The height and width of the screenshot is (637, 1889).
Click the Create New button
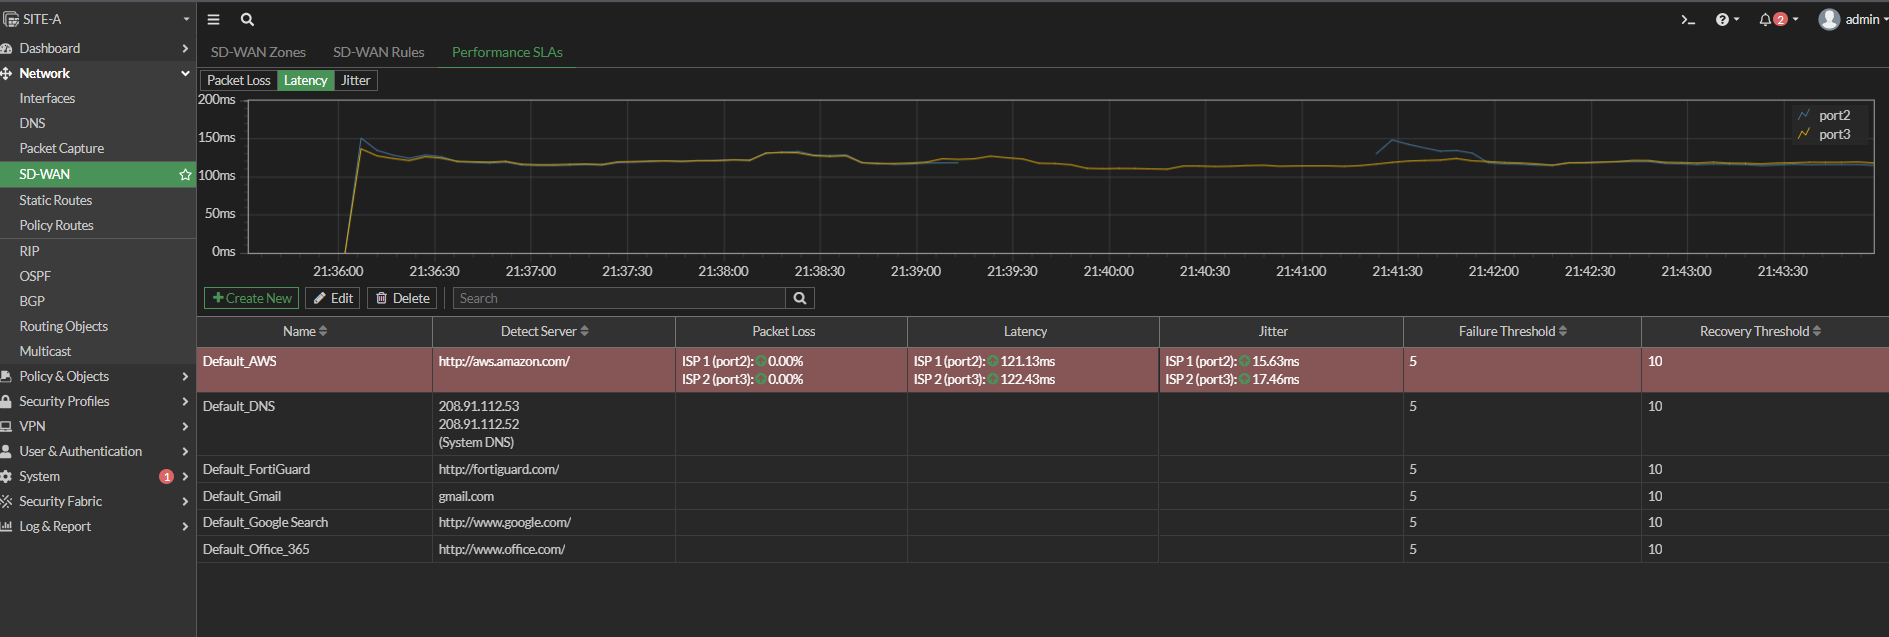[x=252, y=298]
